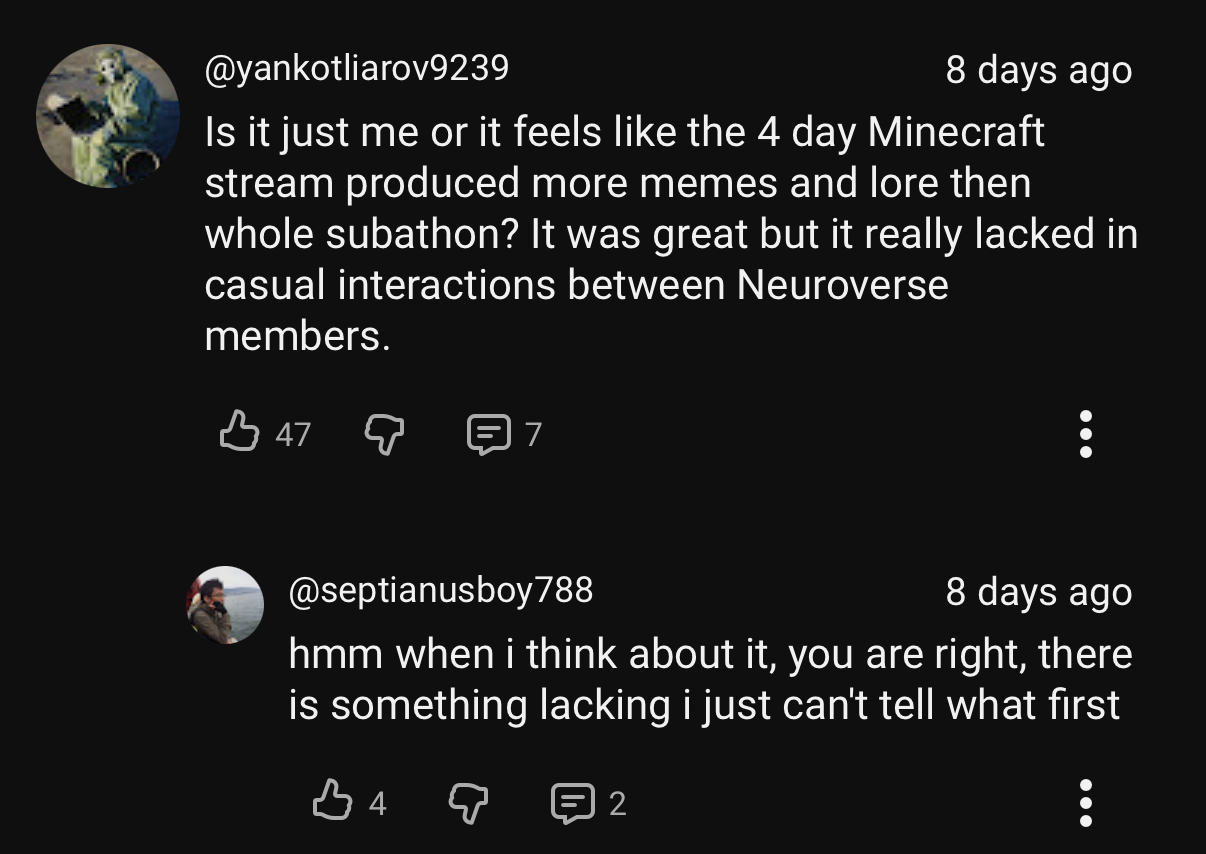Dislike the comment by @yankotliarov9239

383,434
